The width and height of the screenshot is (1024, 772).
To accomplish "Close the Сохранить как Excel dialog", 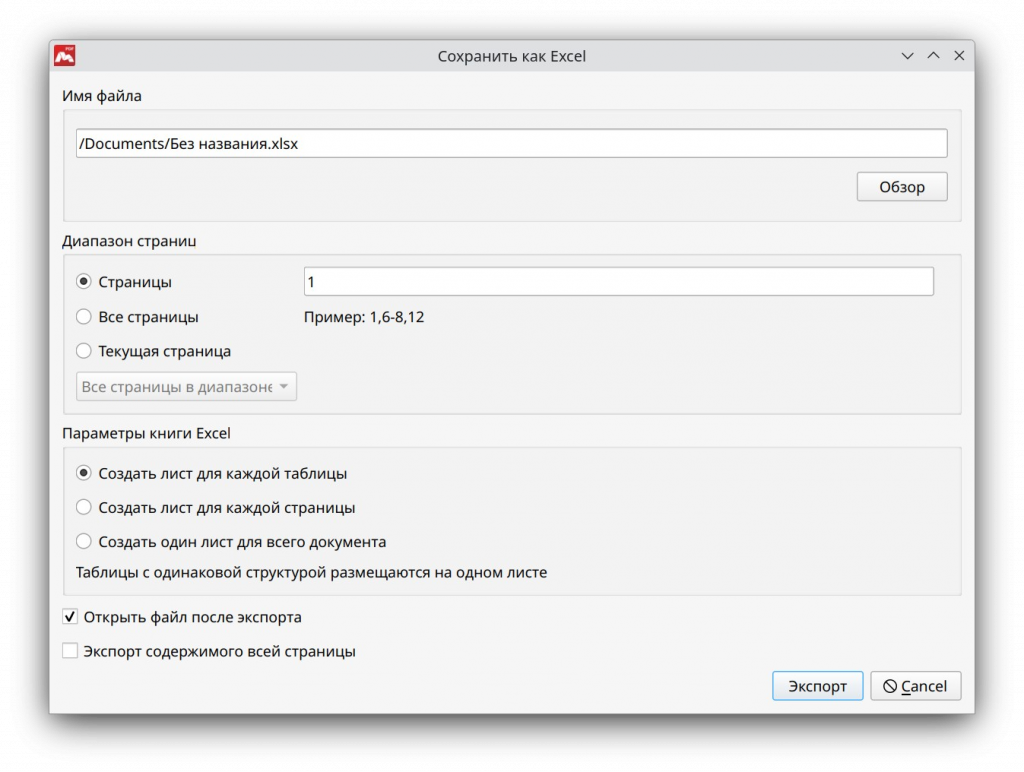I will (x=958, y=56).
